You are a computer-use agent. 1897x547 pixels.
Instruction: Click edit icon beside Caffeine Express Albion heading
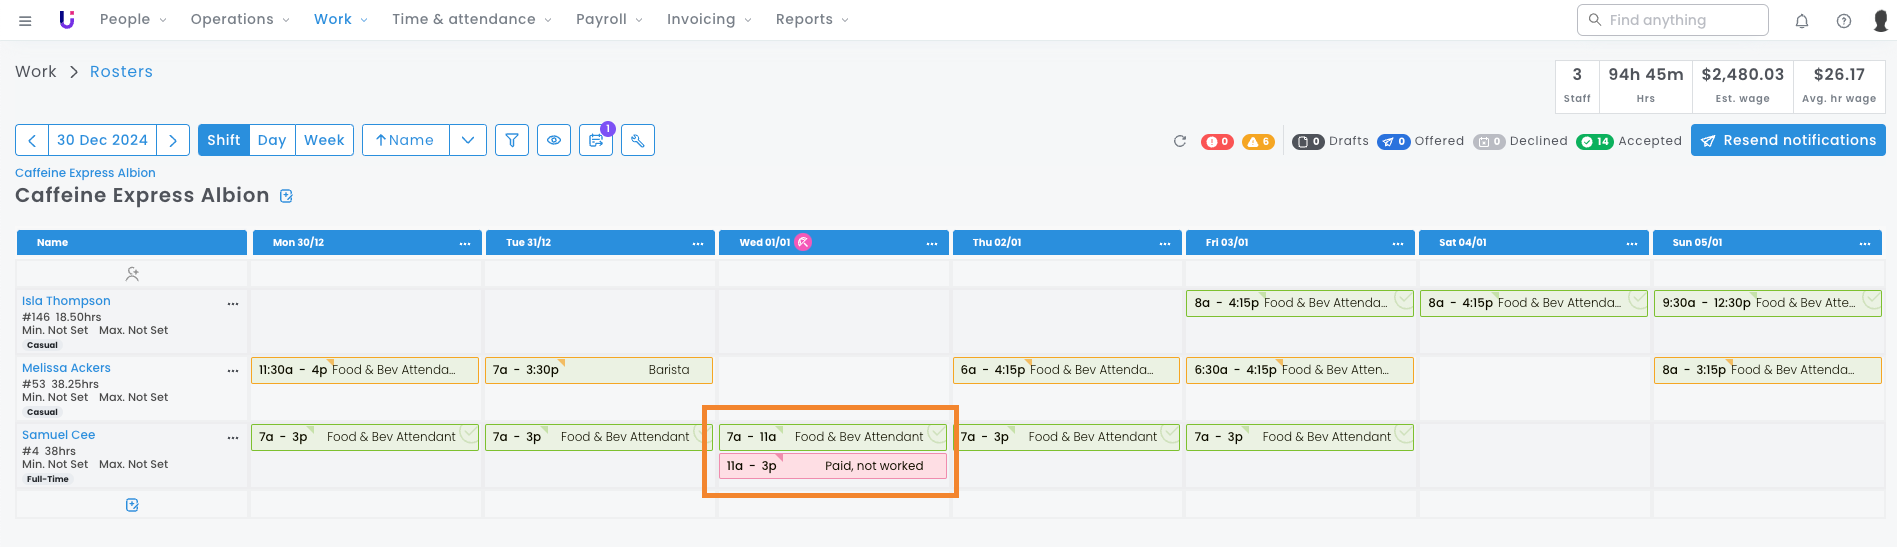(x=287, y=196)
